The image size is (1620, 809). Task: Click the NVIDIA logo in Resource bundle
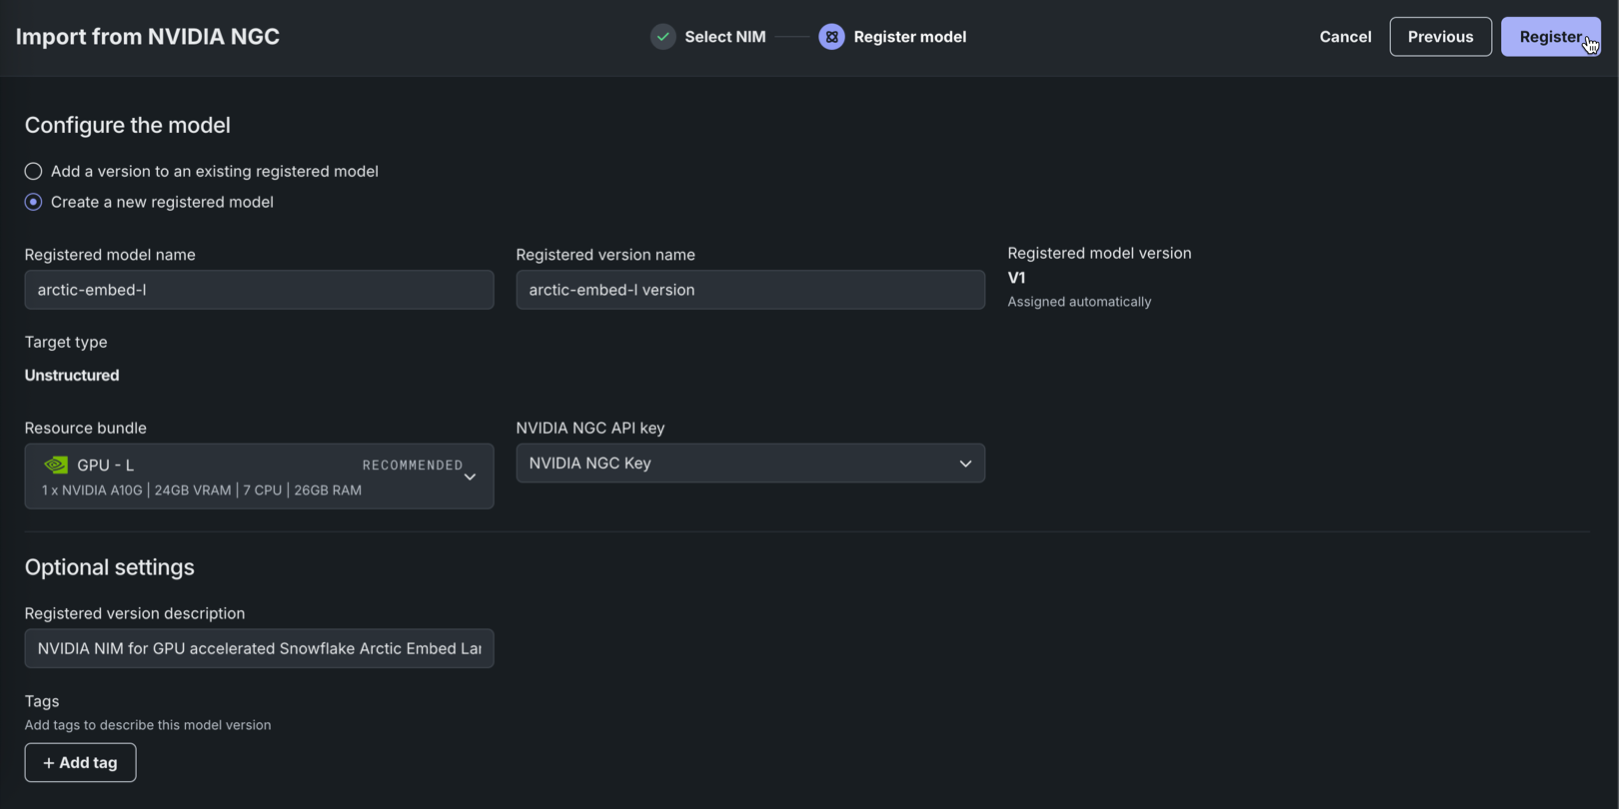tap(56, 465)
